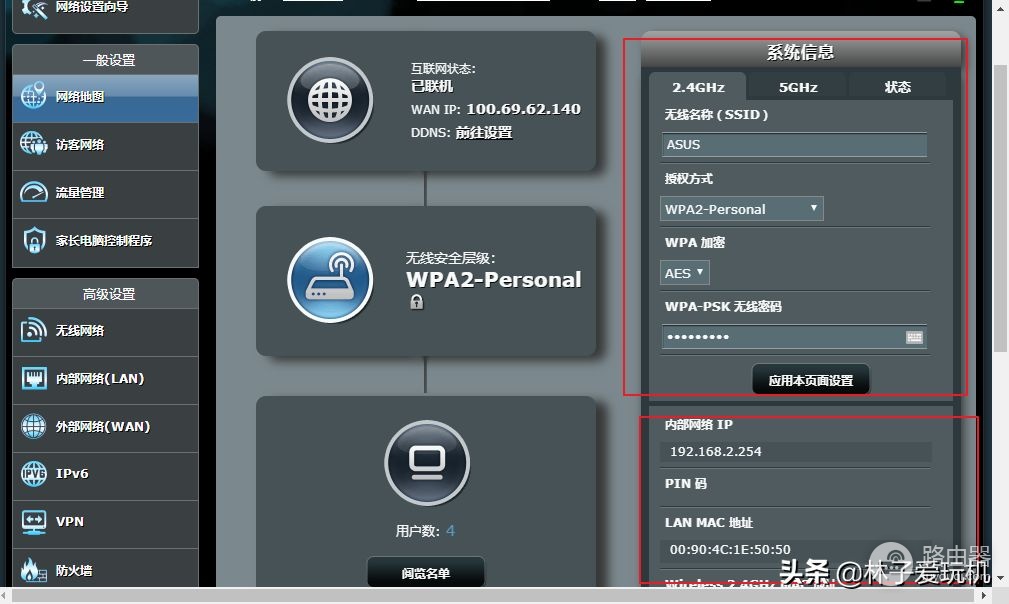Open the Network Setup Wizard (网络设置向导) icon

coord(33,9)
